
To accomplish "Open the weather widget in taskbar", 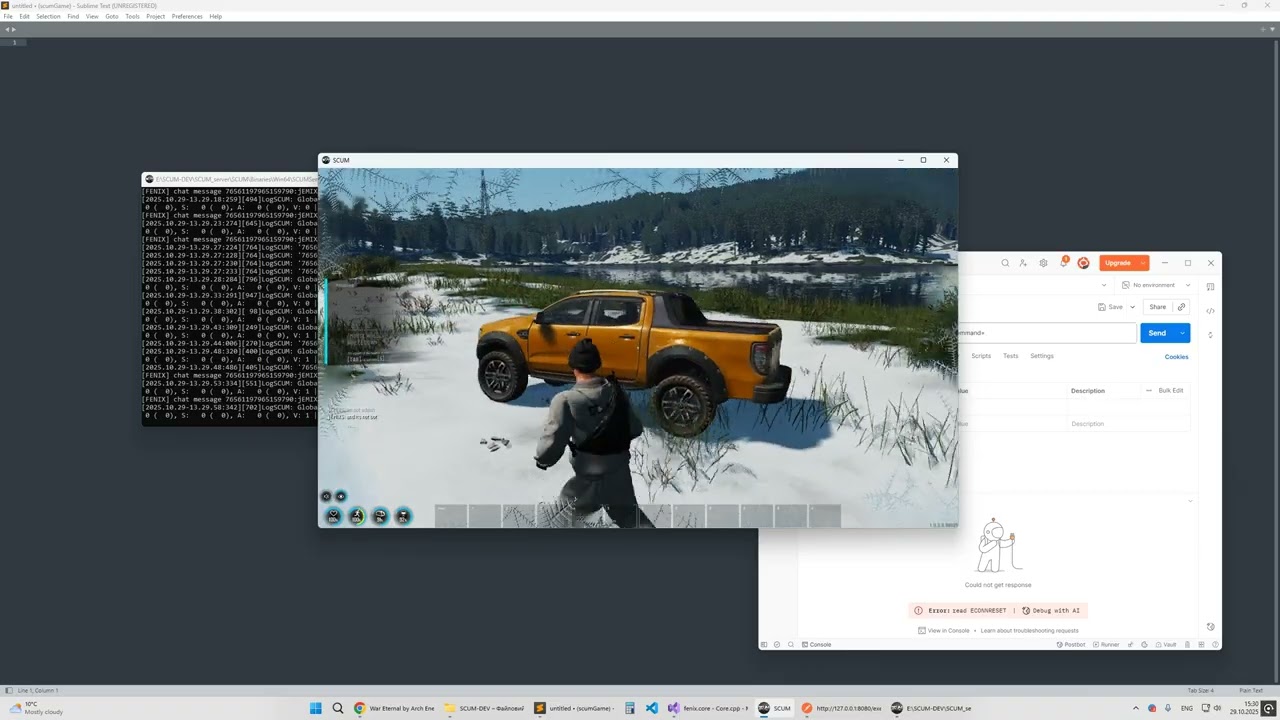I will (x=35, y=708).
